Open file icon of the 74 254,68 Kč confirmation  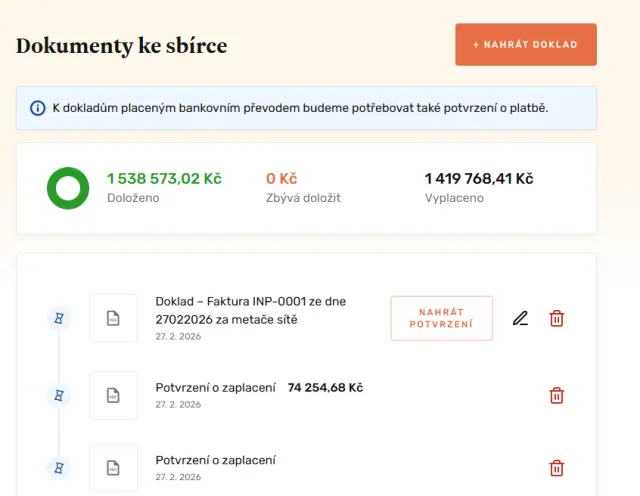(113, 396)
